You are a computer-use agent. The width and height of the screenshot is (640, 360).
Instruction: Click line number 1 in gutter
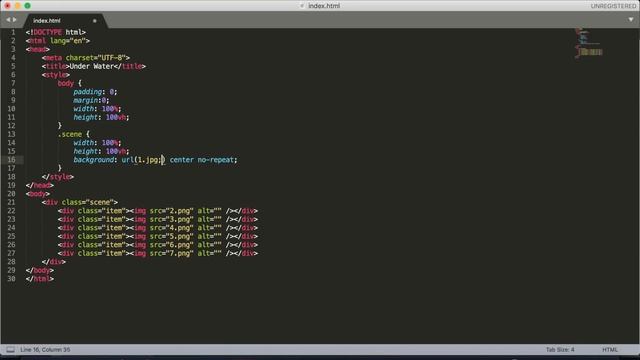[x=13, y=32]
